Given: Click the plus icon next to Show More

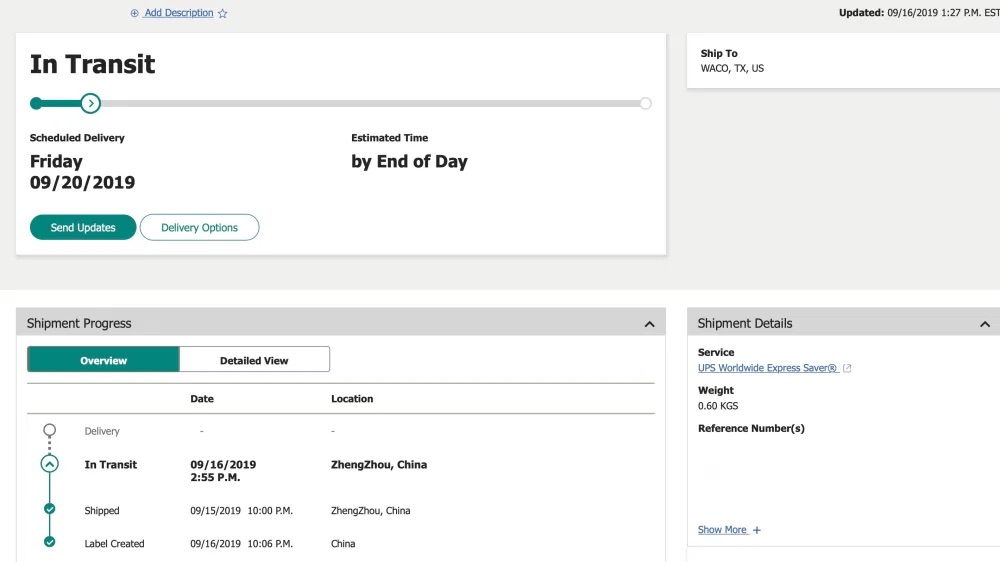Looking at the screenshot, I should click(757, 530).
